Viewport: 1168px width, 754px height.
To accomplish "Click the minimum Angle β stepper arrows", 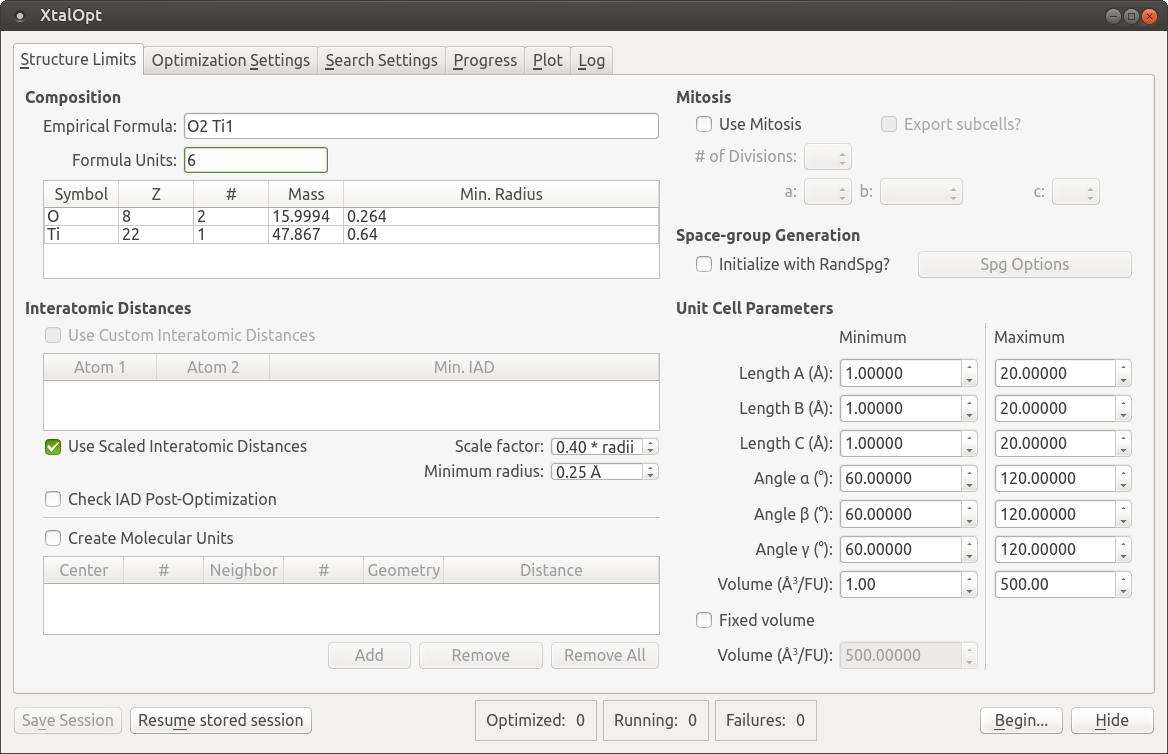I will 969,514.
